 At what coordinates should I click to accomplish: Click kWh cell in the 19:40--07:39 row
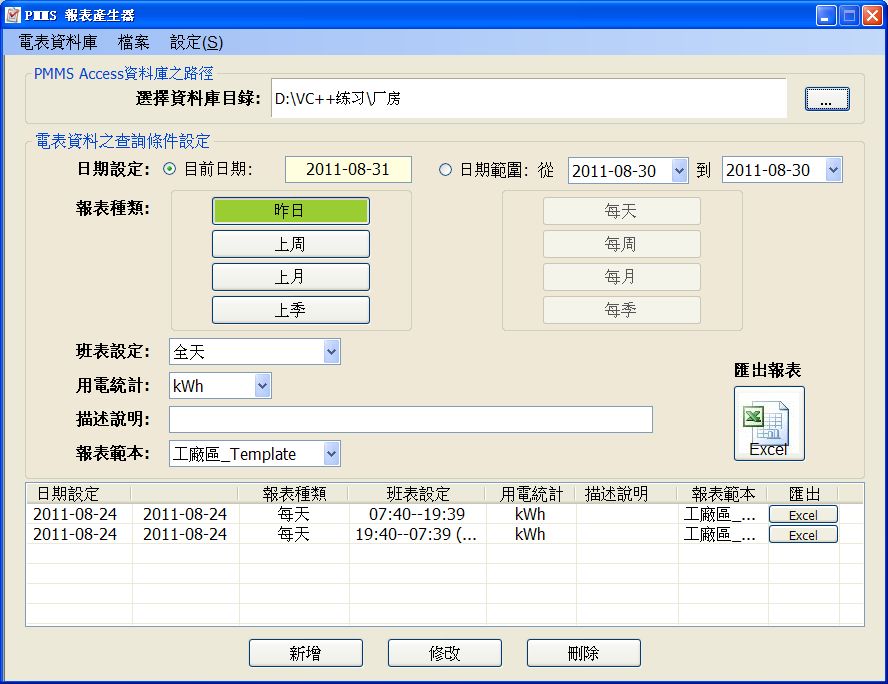coord(531,534)
